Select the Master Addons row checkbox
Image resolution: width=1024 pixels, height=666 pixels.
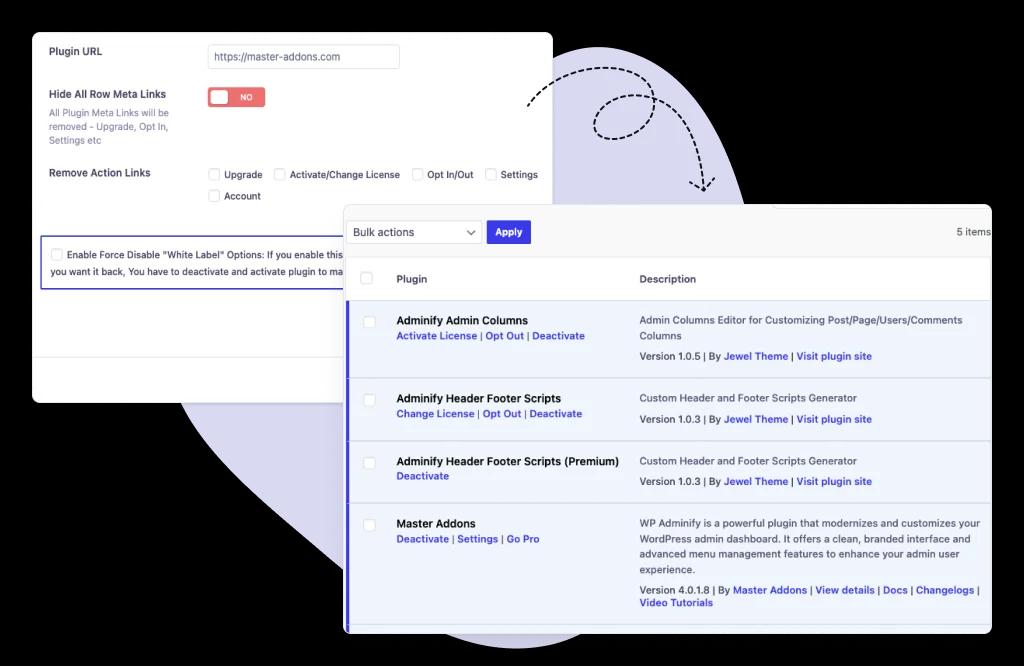(x=369, y=525)
